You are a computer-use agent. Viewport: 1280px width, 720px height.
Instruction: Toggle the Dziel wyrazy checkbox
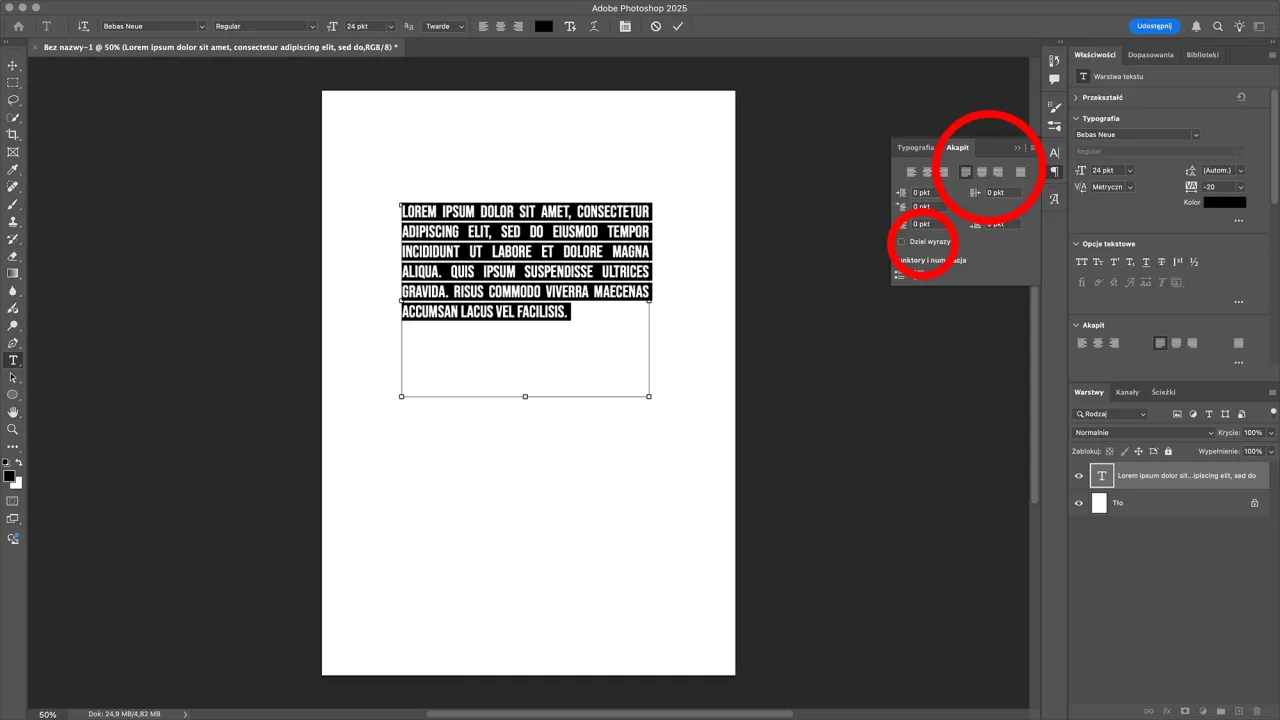(901, 241)
